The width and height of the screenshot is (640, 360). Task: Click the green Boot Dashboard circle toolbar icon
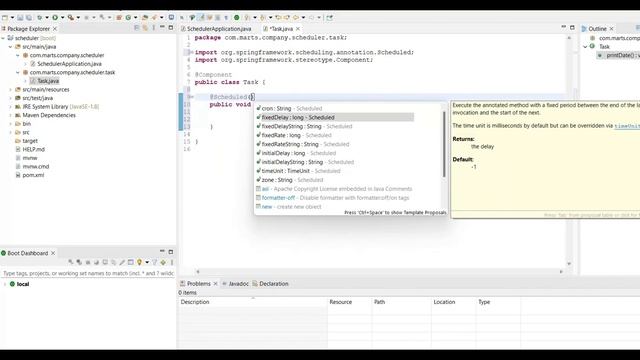click(x=236, y=18)
